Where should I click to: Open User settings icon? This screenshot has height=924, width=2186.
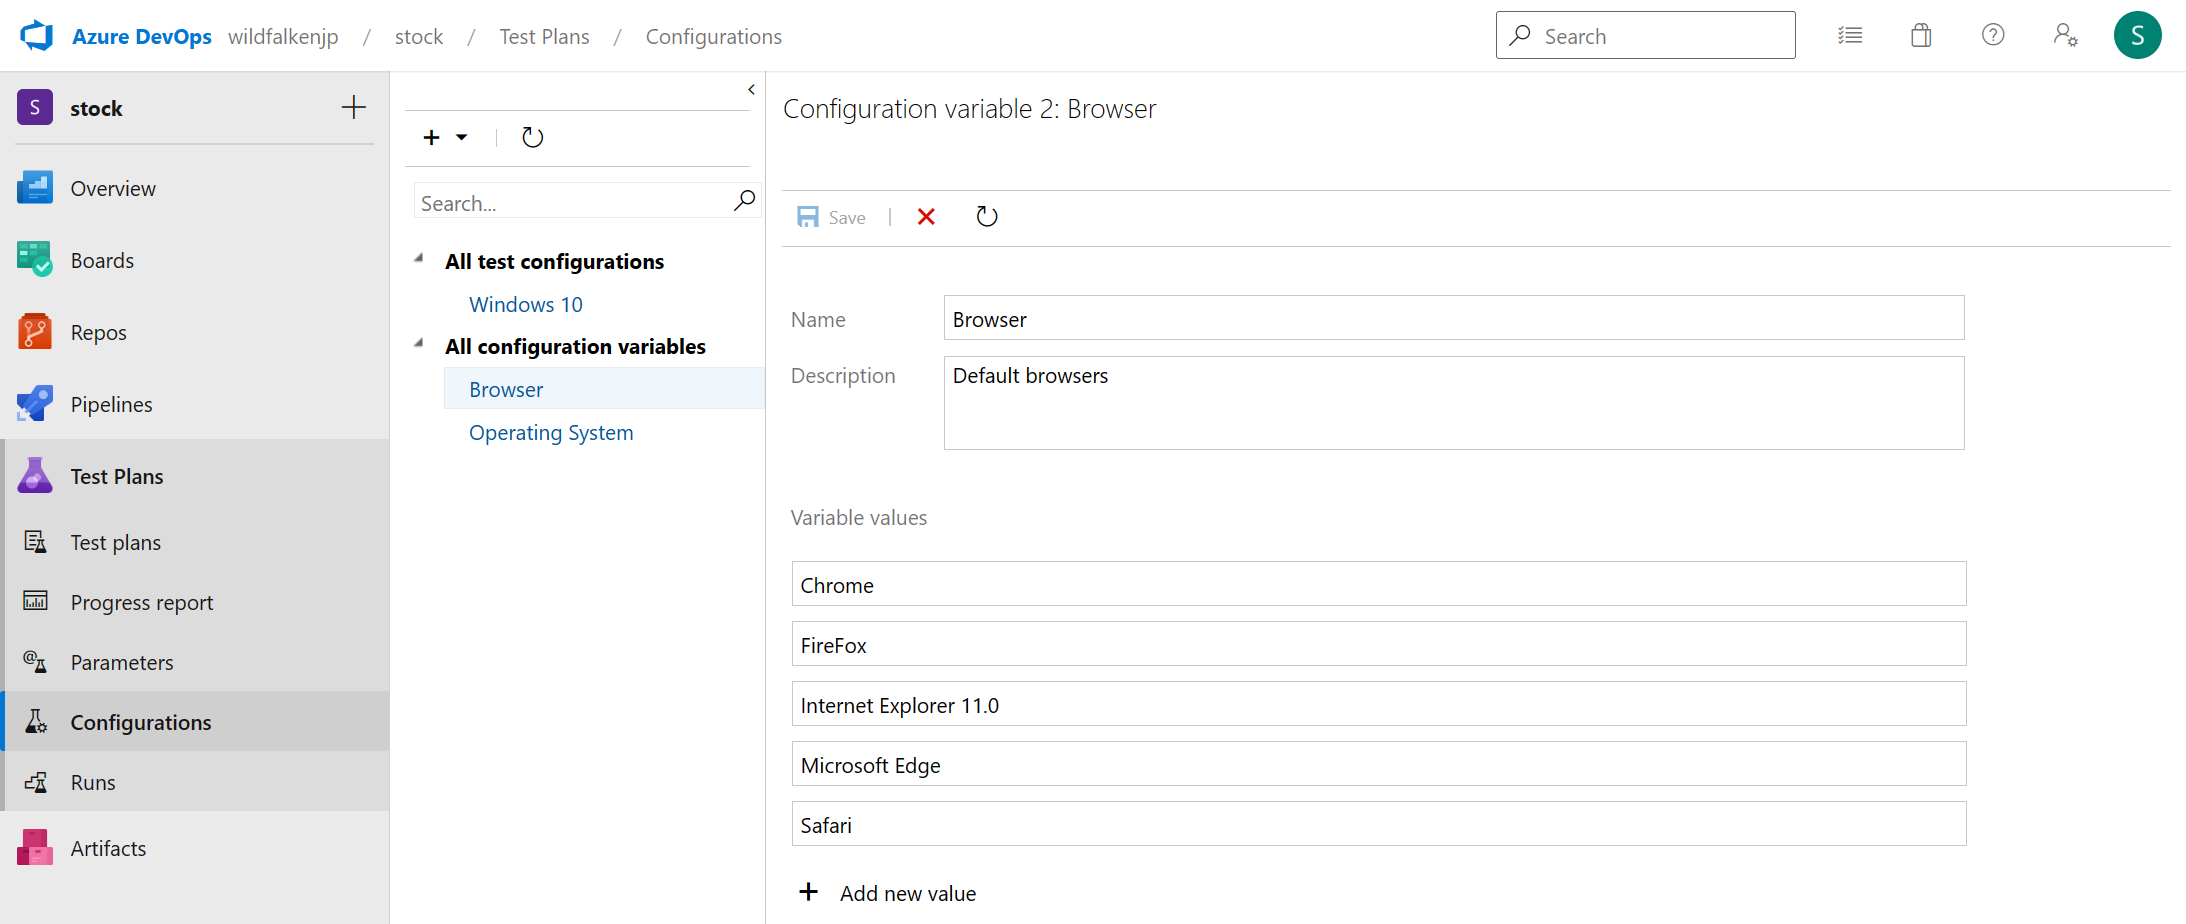tap(2065, 36)
